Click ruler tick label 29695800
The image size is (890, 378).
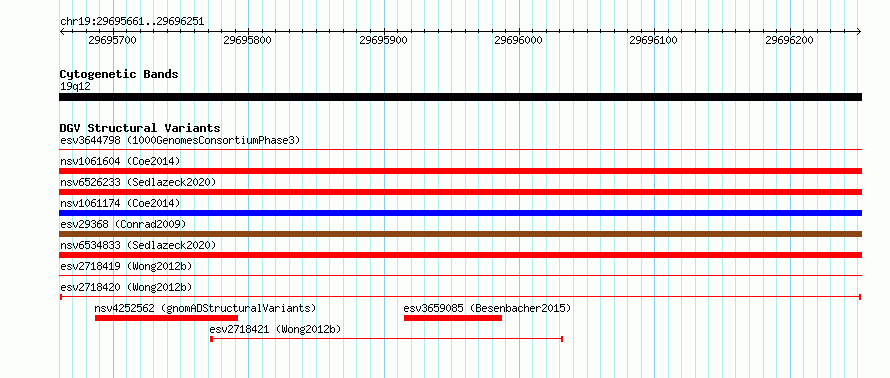(247, 40)
